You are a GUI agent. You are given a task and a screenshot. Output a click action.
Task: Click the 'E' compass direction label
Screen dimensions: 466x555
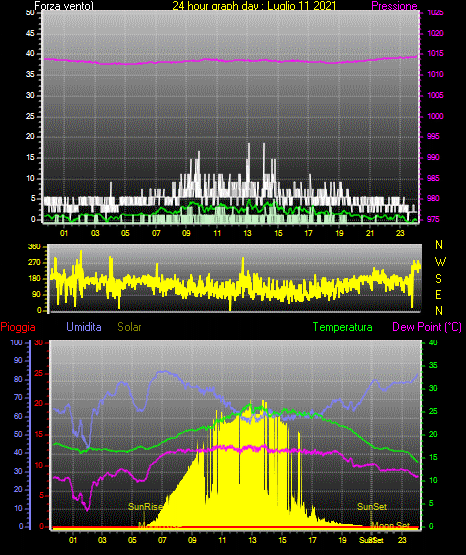click(x=438, y=294)
